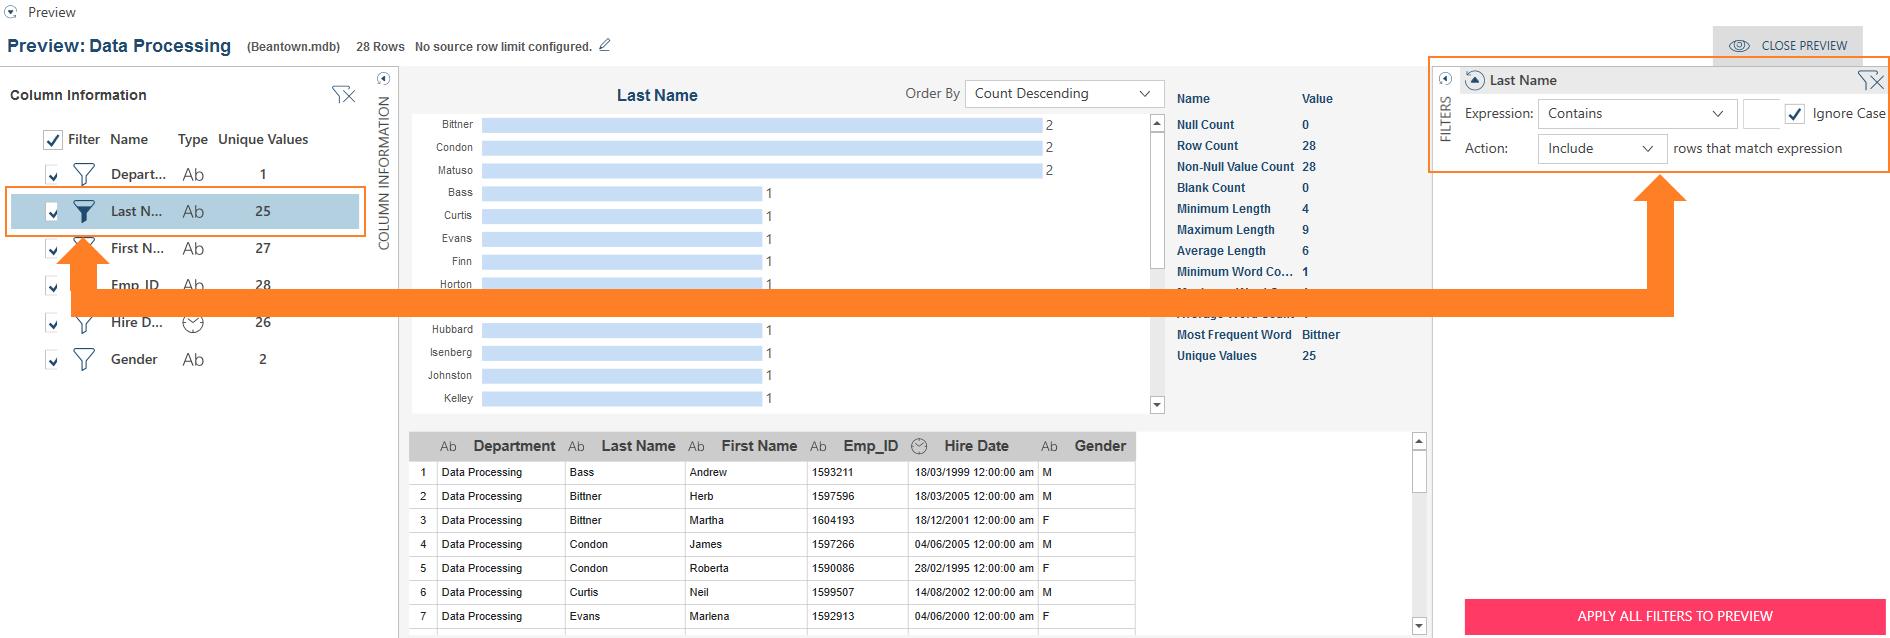1890x638 pixels.
Task: Toggle the Ignore Case checkbox
Action: point(1795,114)
